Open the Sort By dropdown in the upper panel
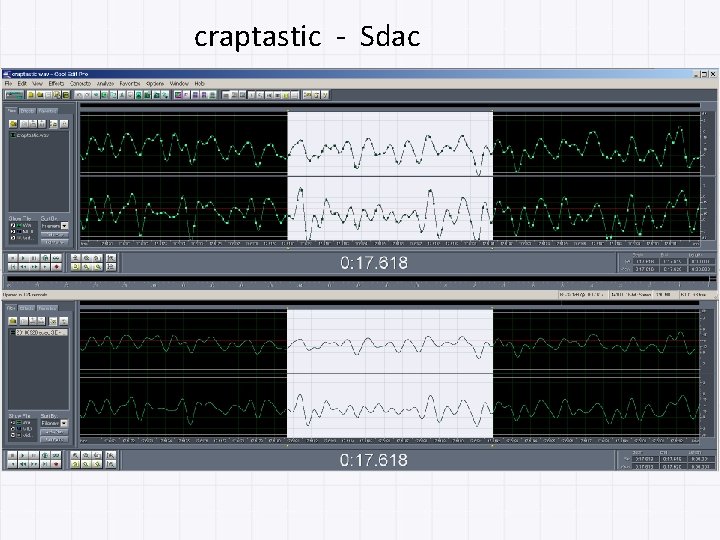The height and width of the screenshot is (540, 720). pyautogui.click(x=64, y=226)
